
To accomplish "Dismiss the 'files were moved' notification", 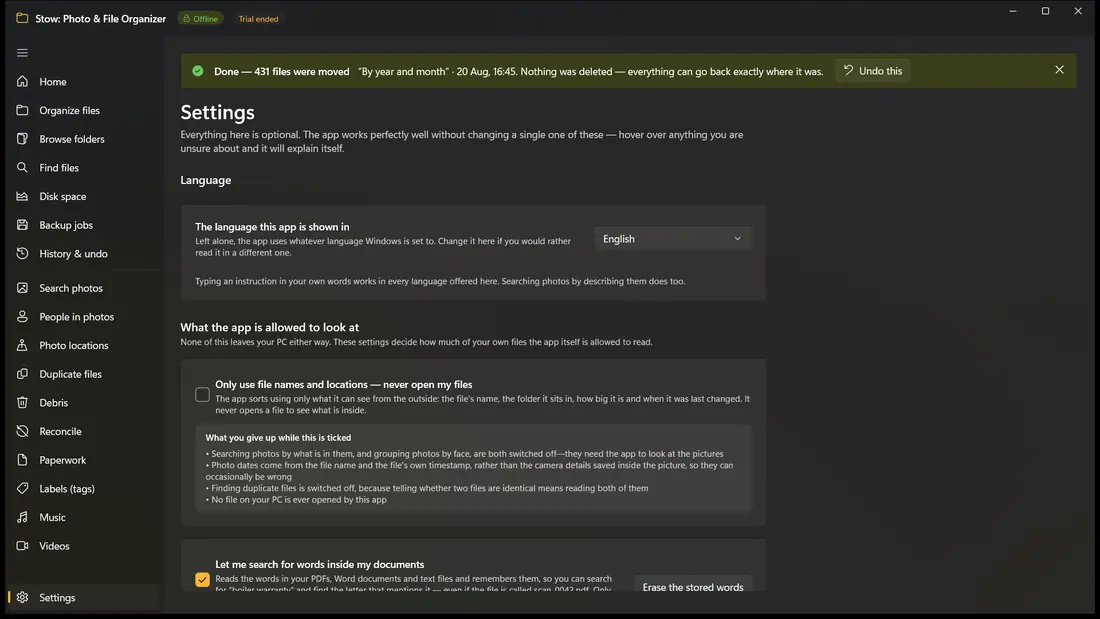I will 1059,70.
